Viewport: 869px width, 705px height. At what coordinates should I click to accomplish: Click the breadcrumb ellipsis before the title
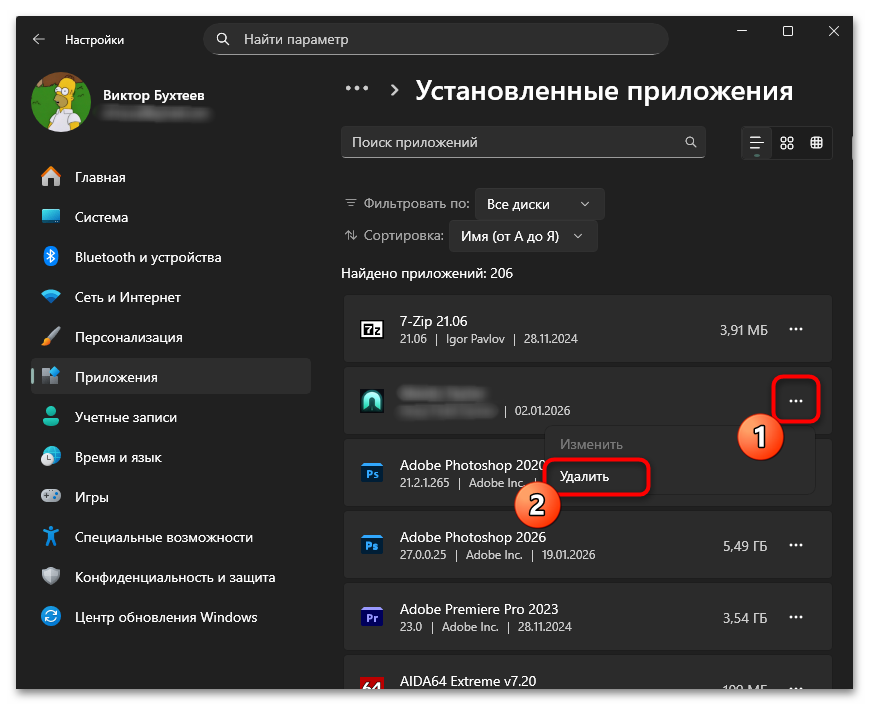pos(357,89)
